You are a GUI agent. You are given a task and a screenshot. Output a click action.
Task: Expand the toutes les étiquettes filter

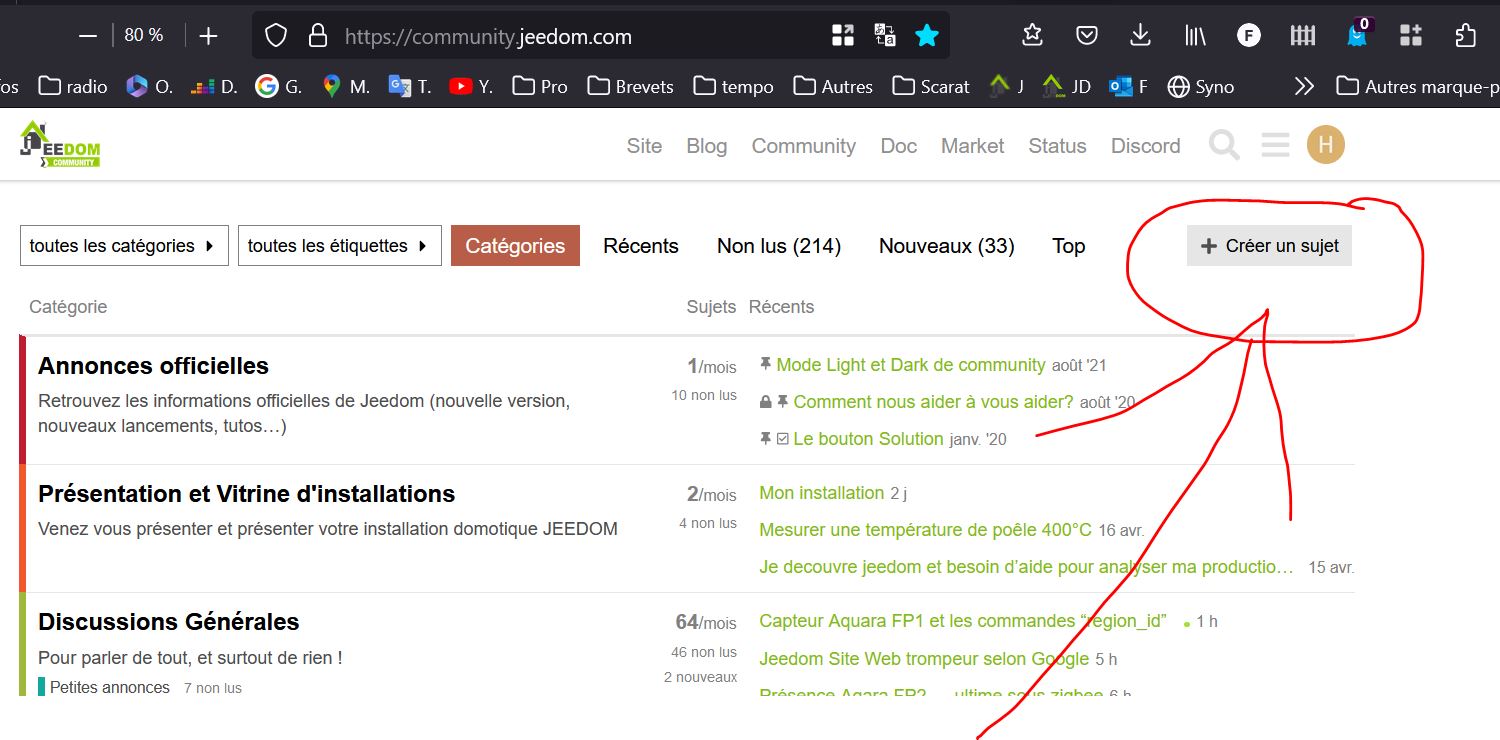pyautogui.click(x=339, y=245)
